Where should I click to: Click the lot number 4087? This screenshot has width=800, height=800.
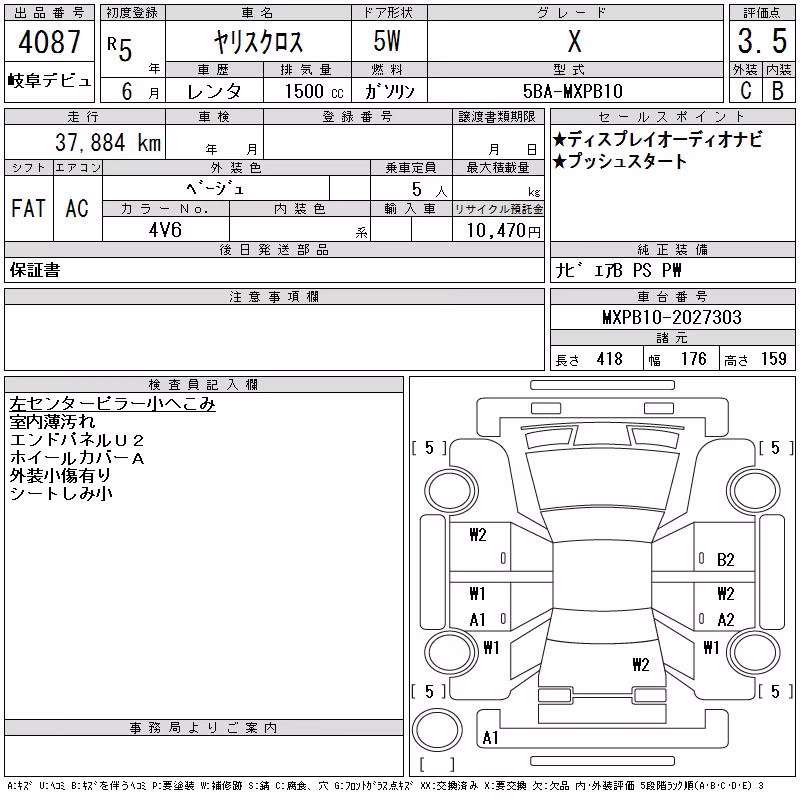tap(49, 42)
